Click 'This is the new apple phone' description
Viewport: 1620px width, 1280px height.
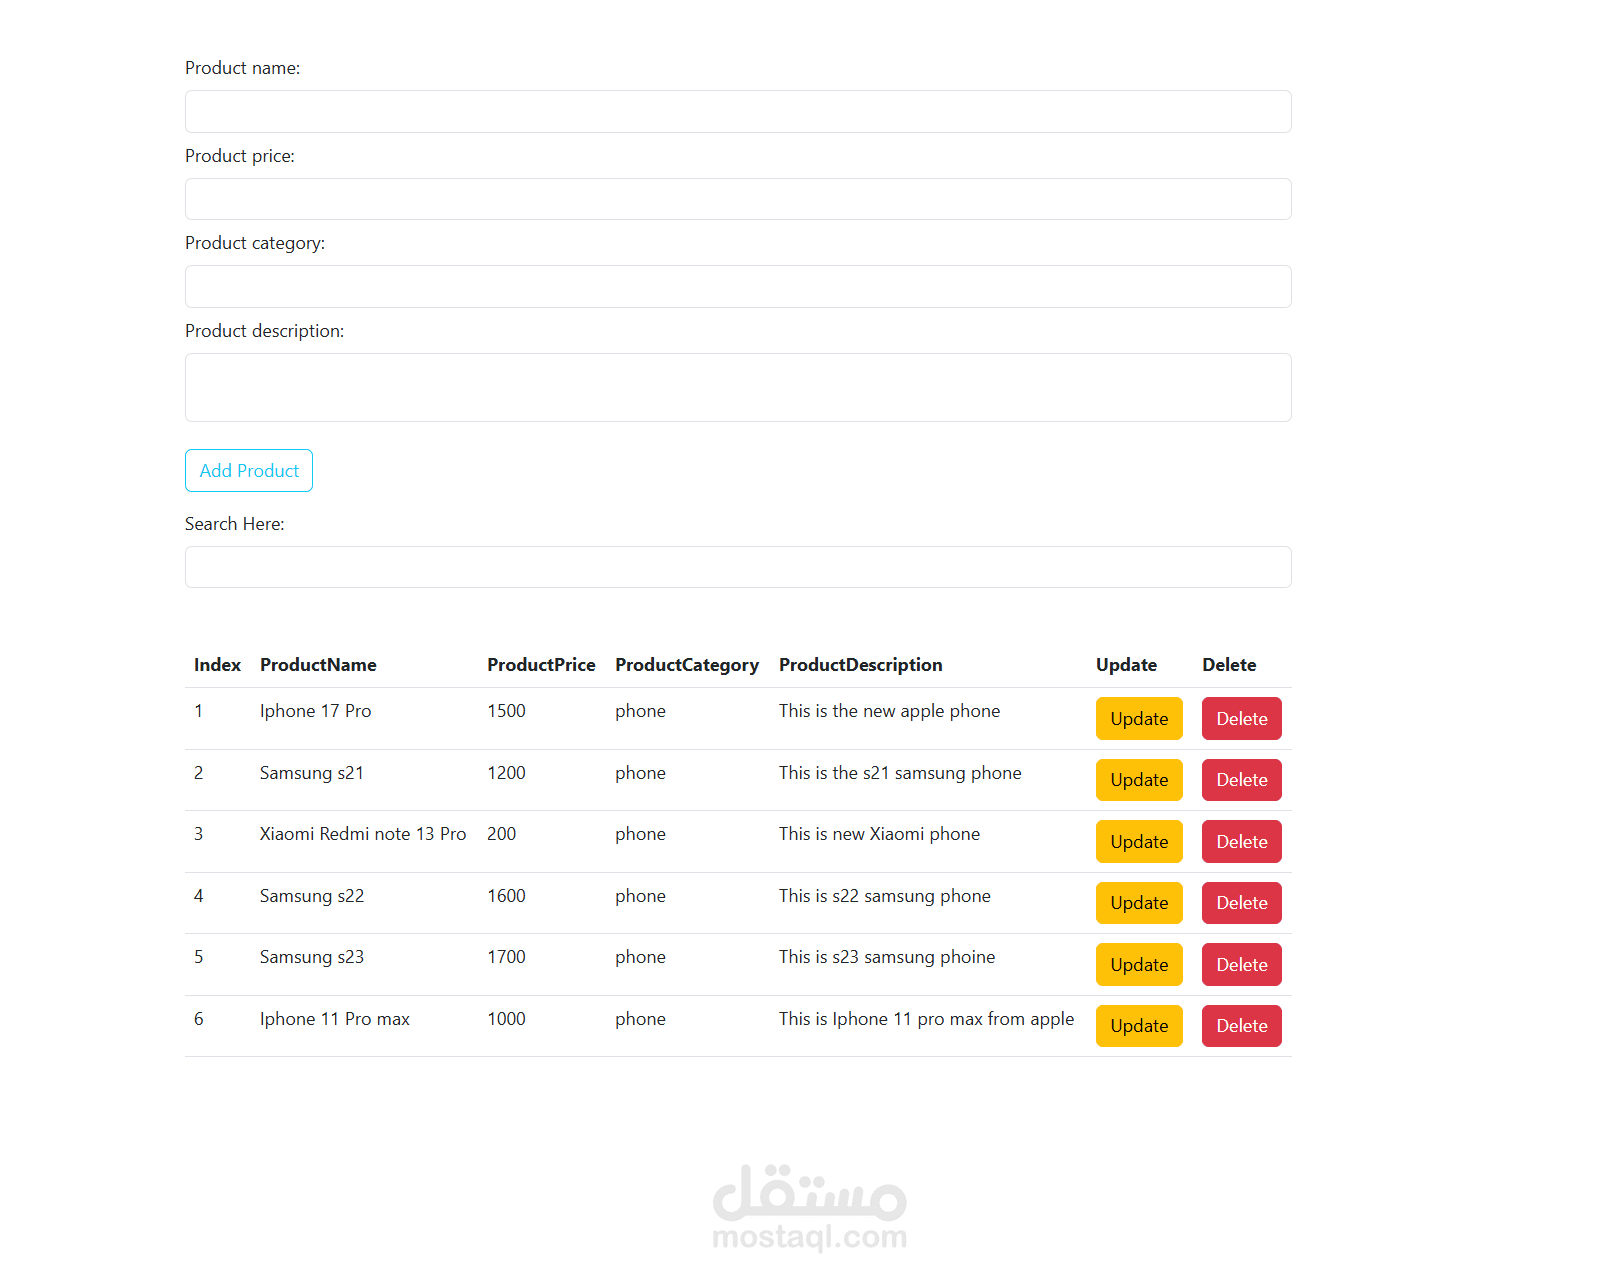(x=889, y=711)
